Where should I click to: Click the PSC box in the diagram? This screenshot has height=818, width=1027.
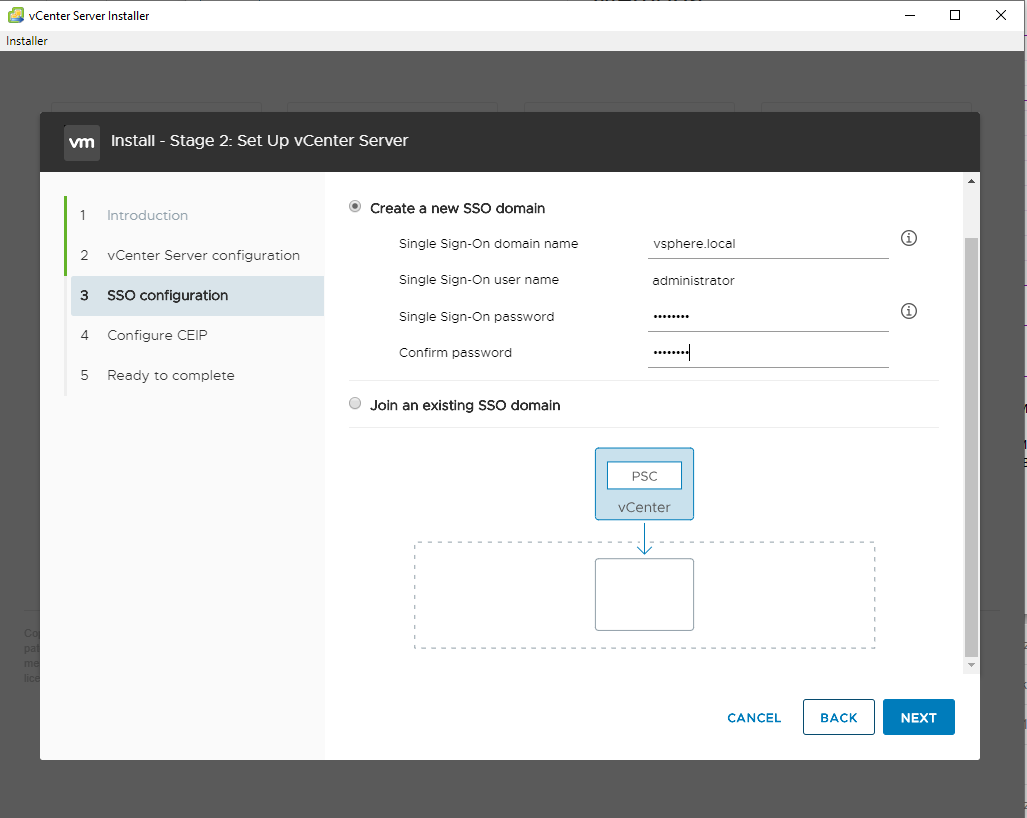644,476
